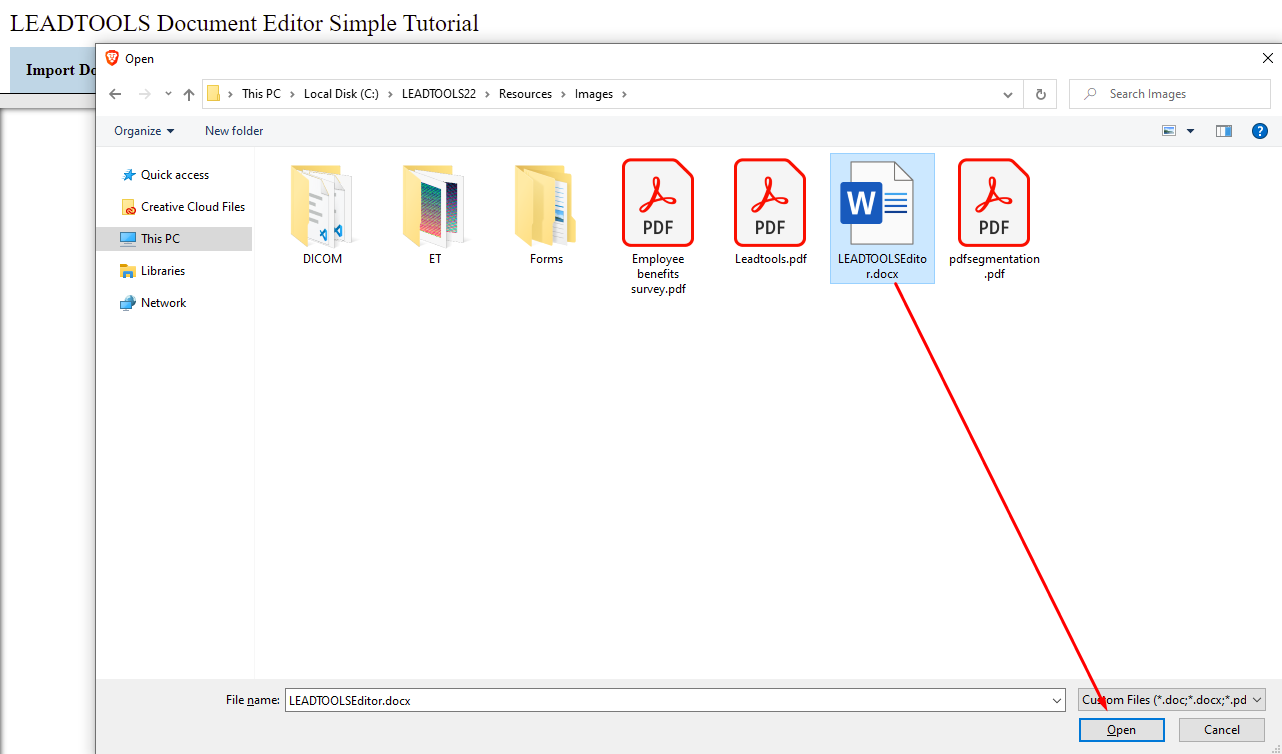Click the File name text field

(667, 701)
